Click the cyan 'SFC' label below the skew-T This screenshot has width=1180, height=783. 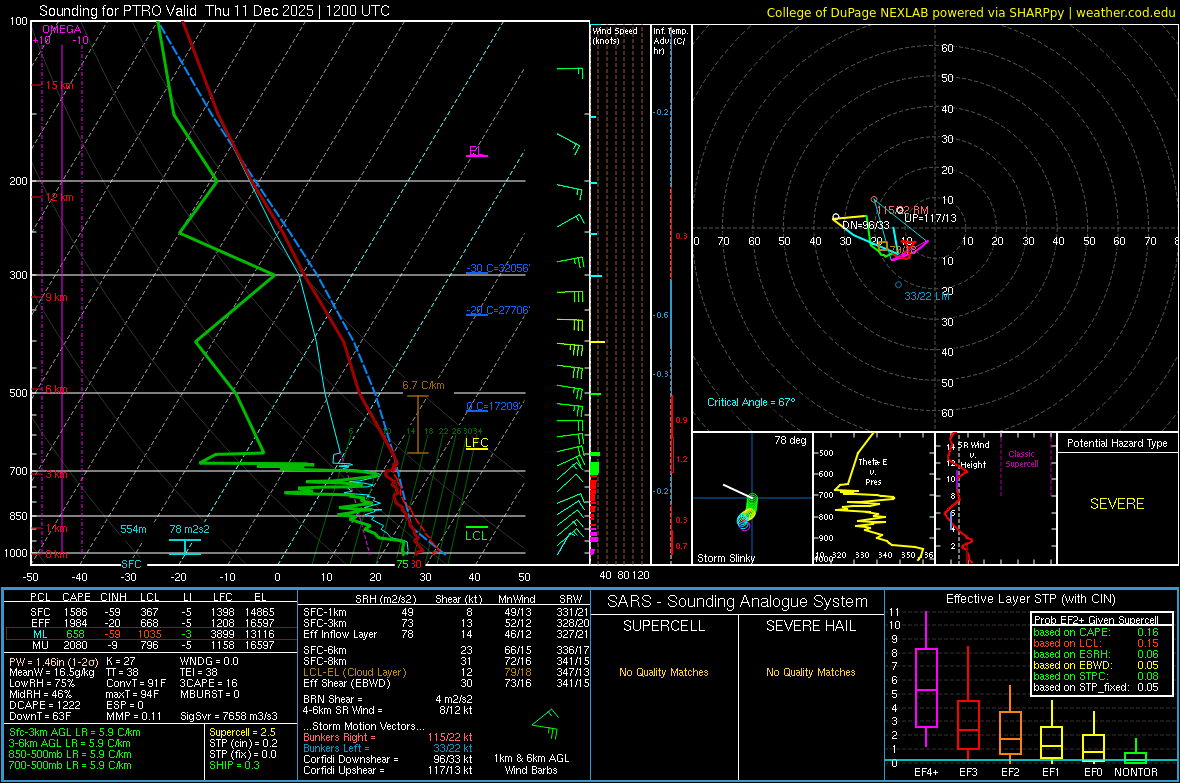(x=131, y=564)
